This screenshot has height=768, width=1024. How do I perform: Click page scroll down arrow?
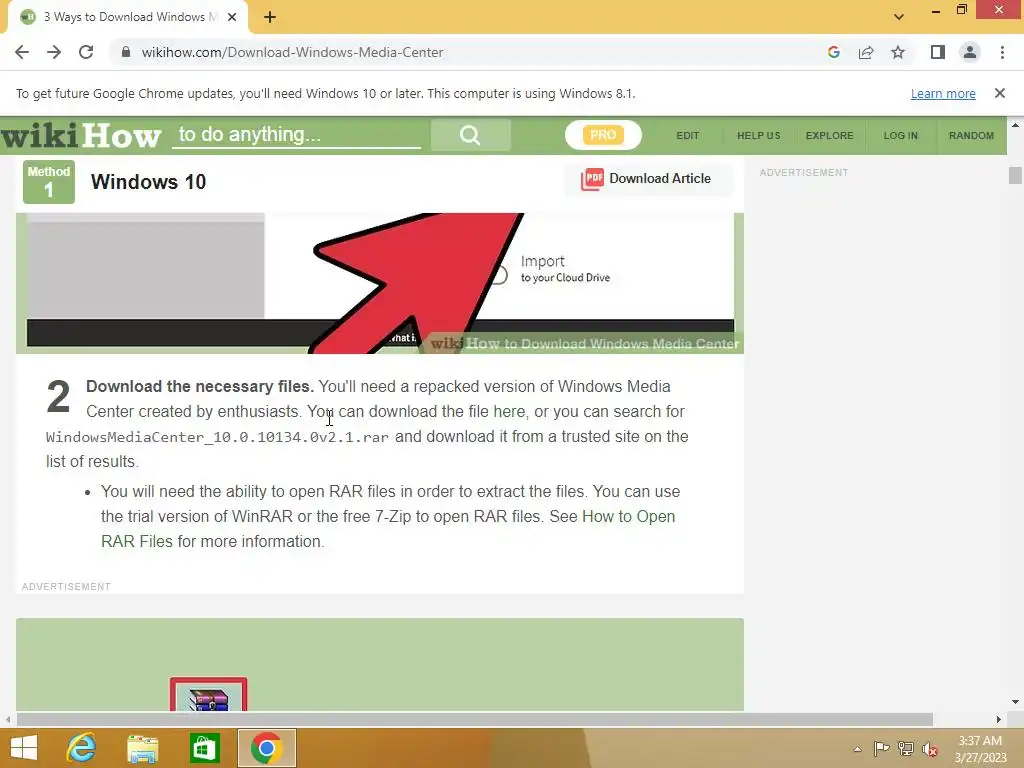1015,702
